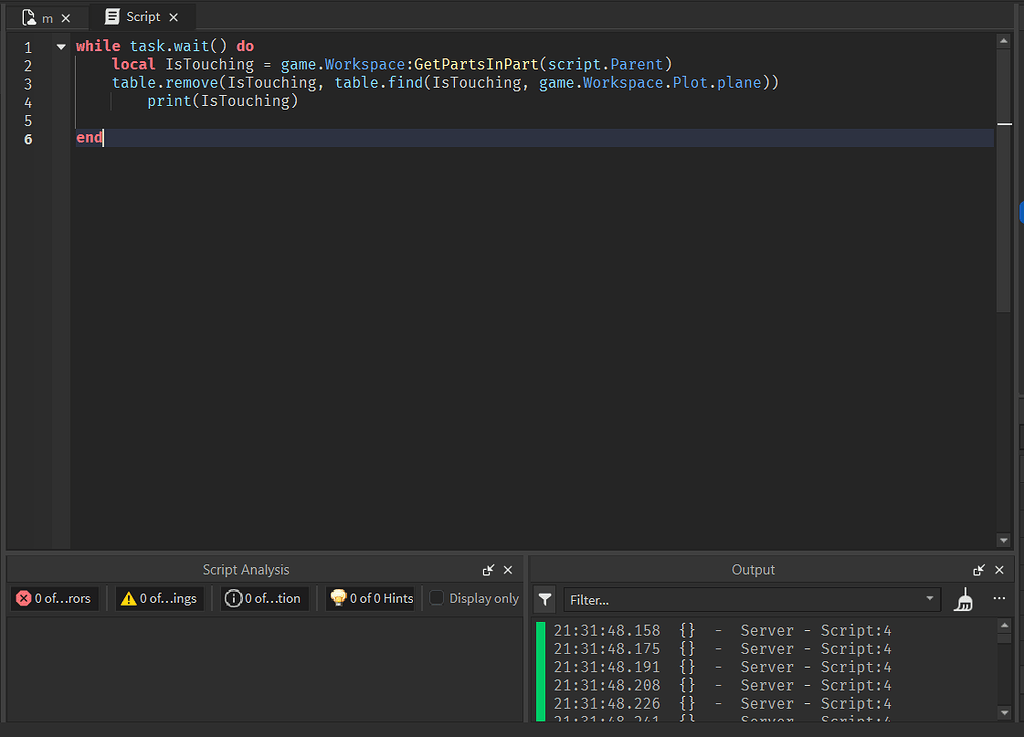The width and height of the screenshot is (1024, 737).
Task: Close the Output panel
Action: (999, 570)
